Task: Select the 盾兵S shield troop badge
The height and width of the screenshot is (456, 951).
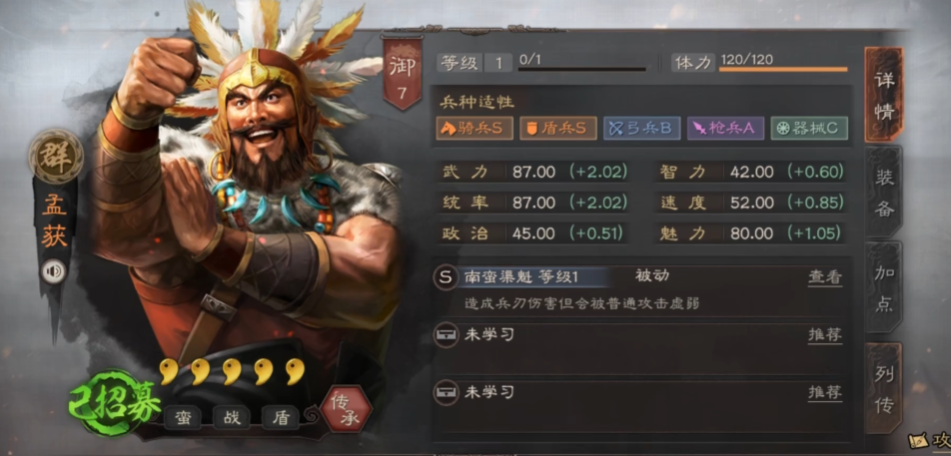Action: pyautogui.click(x=558, y=128)
